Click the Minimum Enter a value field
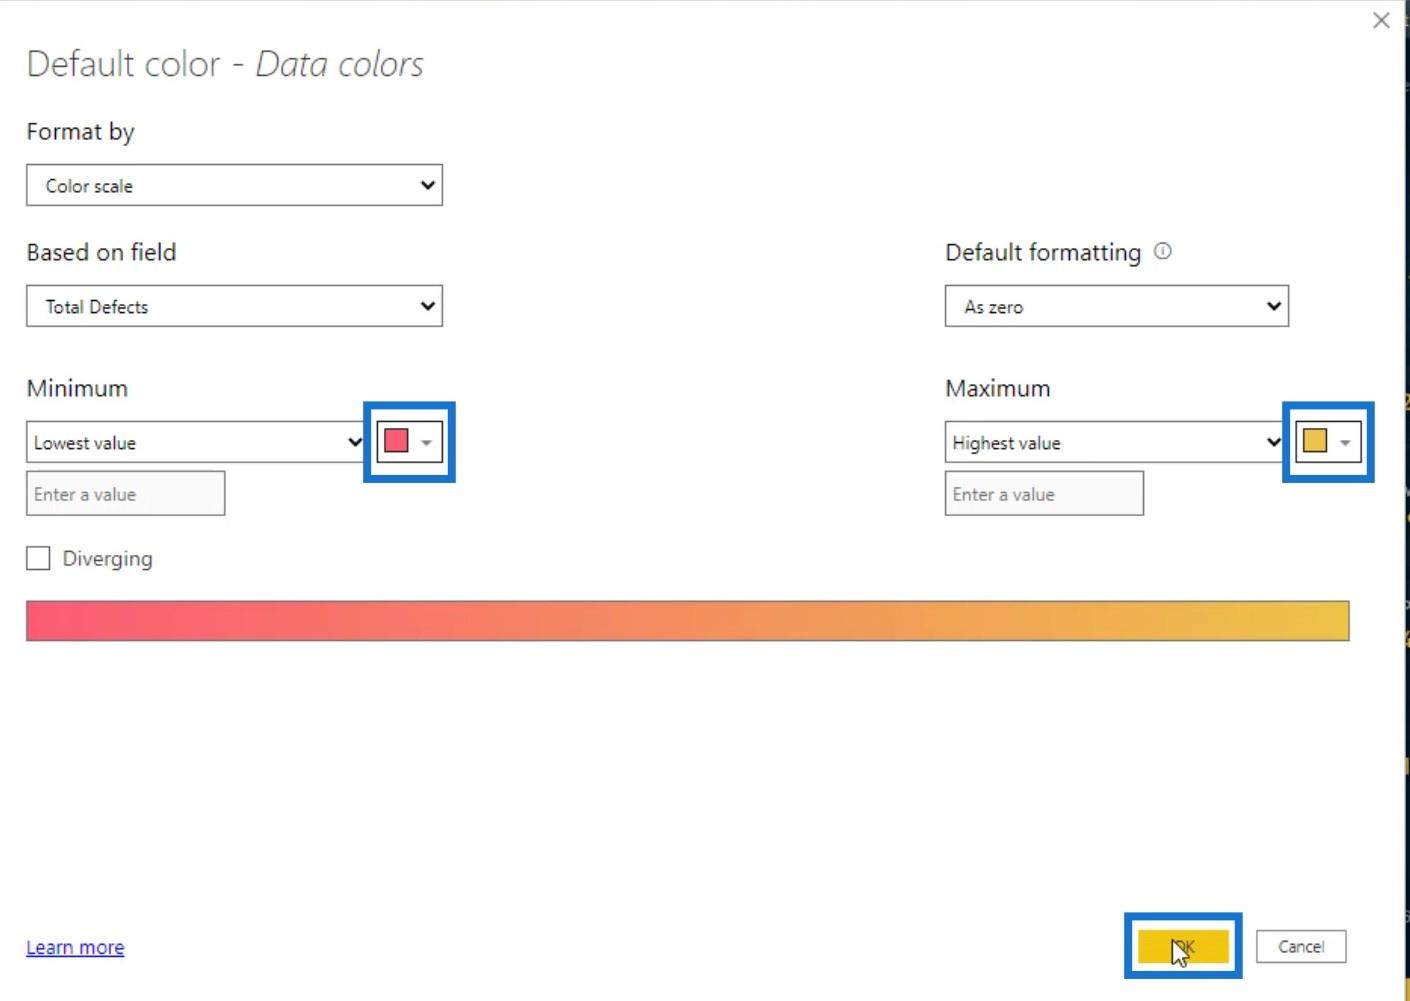 (x=125, y=494)
